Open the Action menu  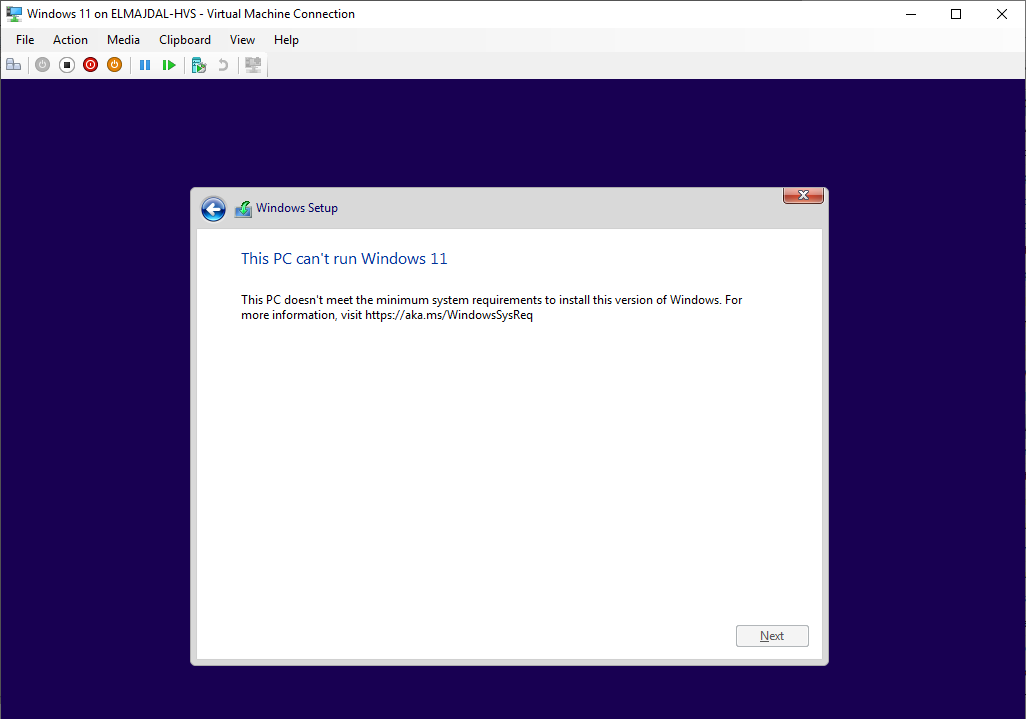[70, 40]
